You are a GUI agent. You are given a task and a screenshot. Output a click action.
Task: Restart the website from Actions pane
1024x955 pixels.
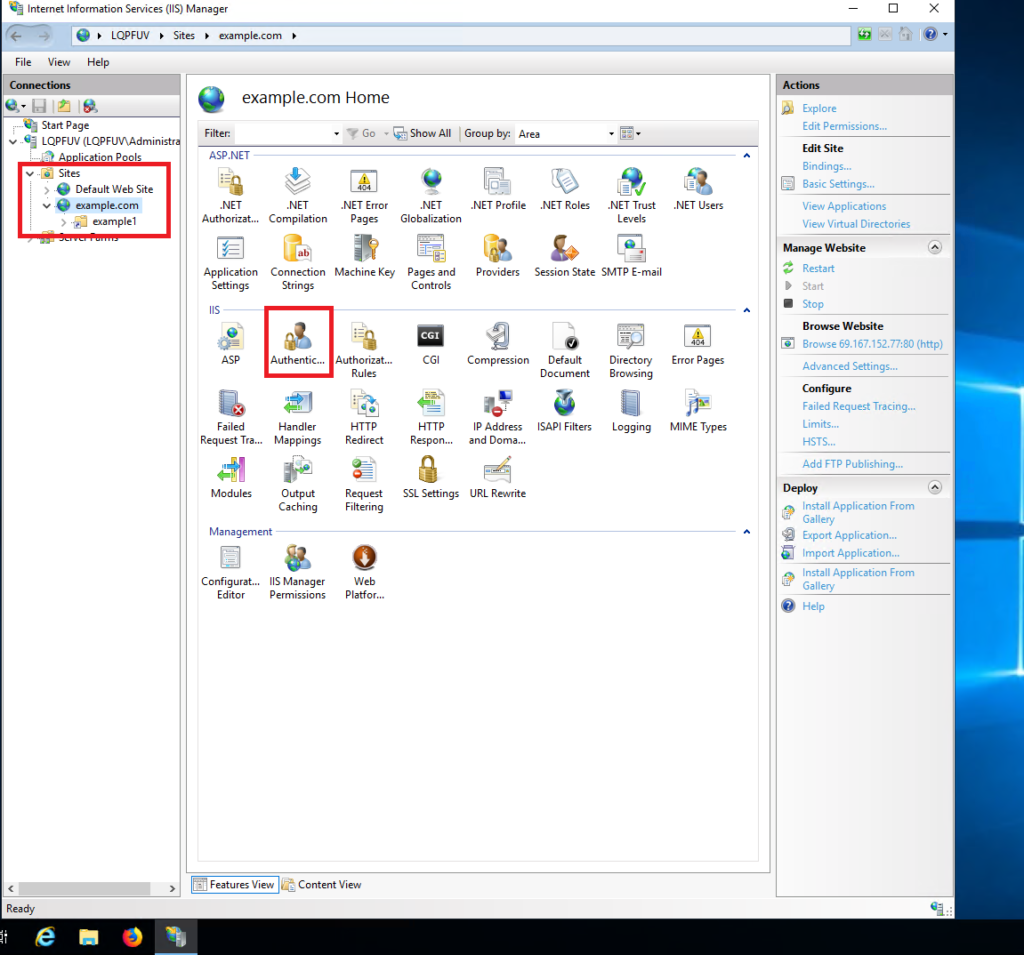click(817, 268)
